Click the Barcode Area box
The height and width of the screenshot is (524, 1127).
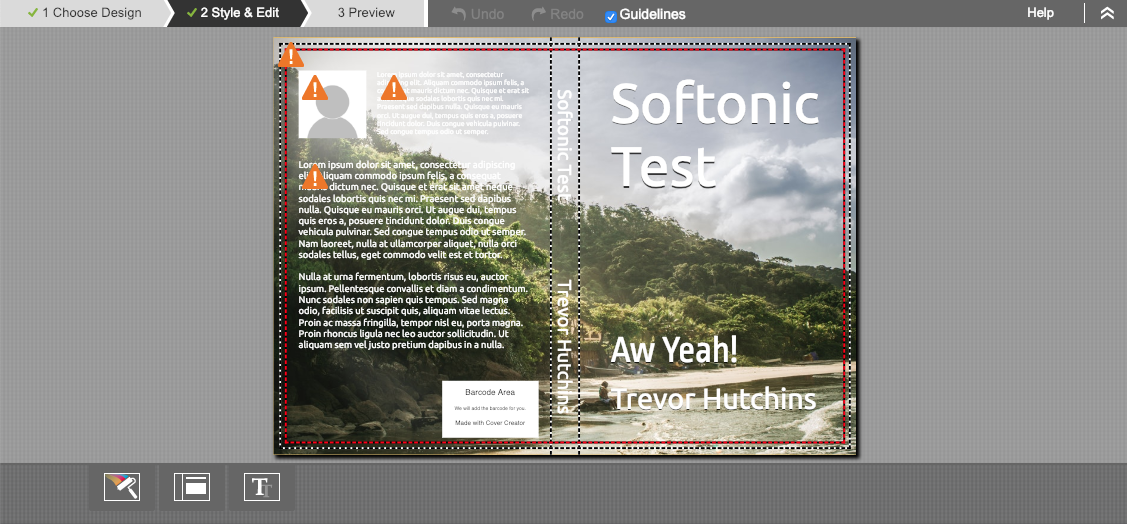(x=490, y=408)
